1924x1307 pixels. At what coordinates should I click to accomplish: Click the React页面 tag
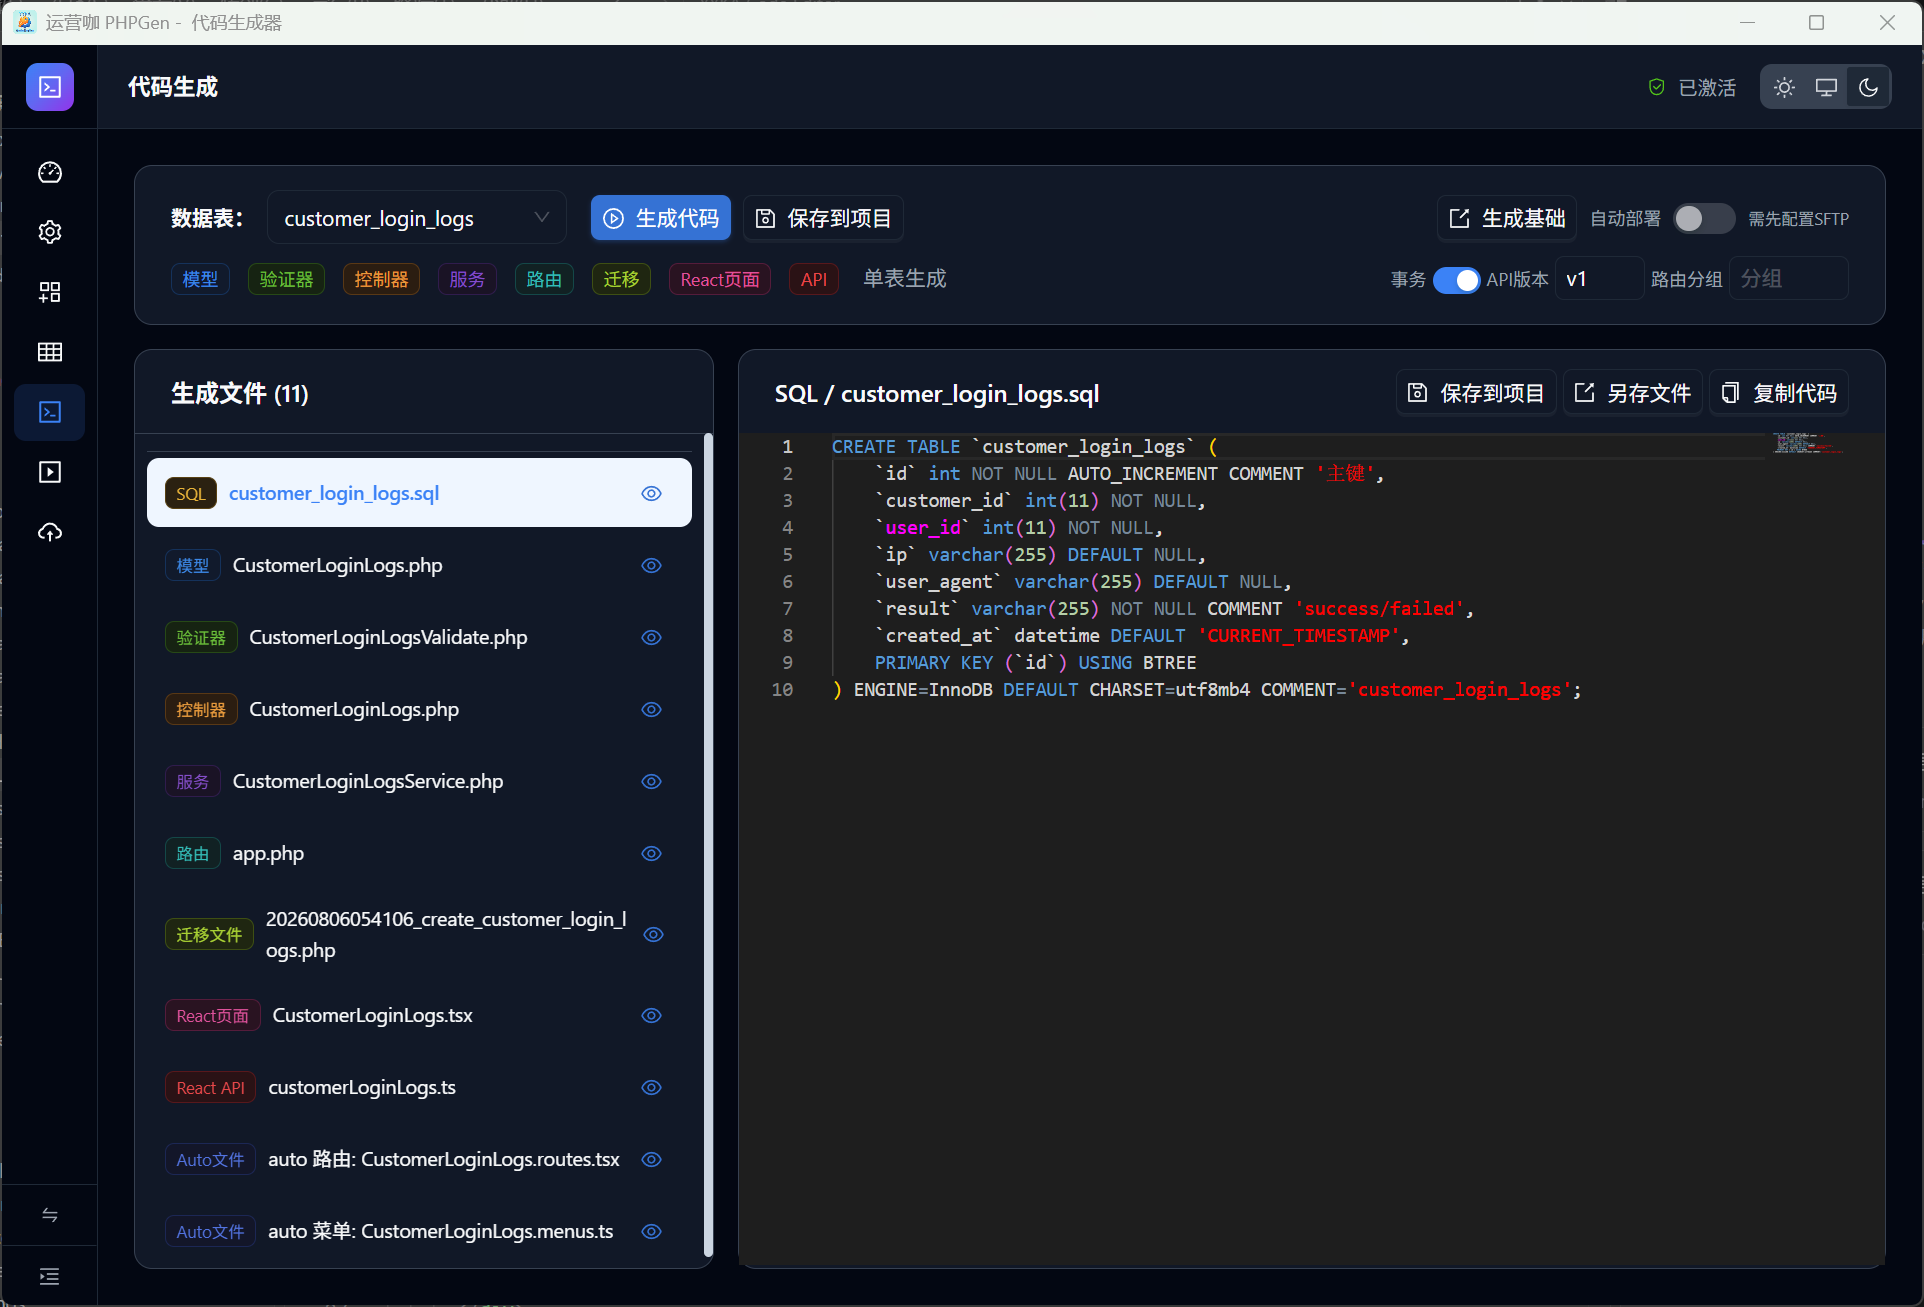(x=720, y=280)
